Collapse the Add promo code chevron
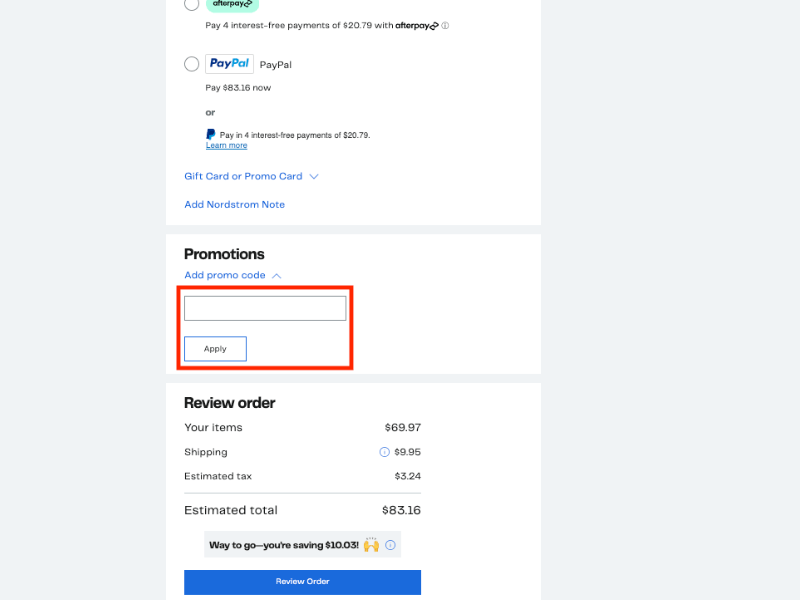Screen dimensions: 800x600 (277, 275)
